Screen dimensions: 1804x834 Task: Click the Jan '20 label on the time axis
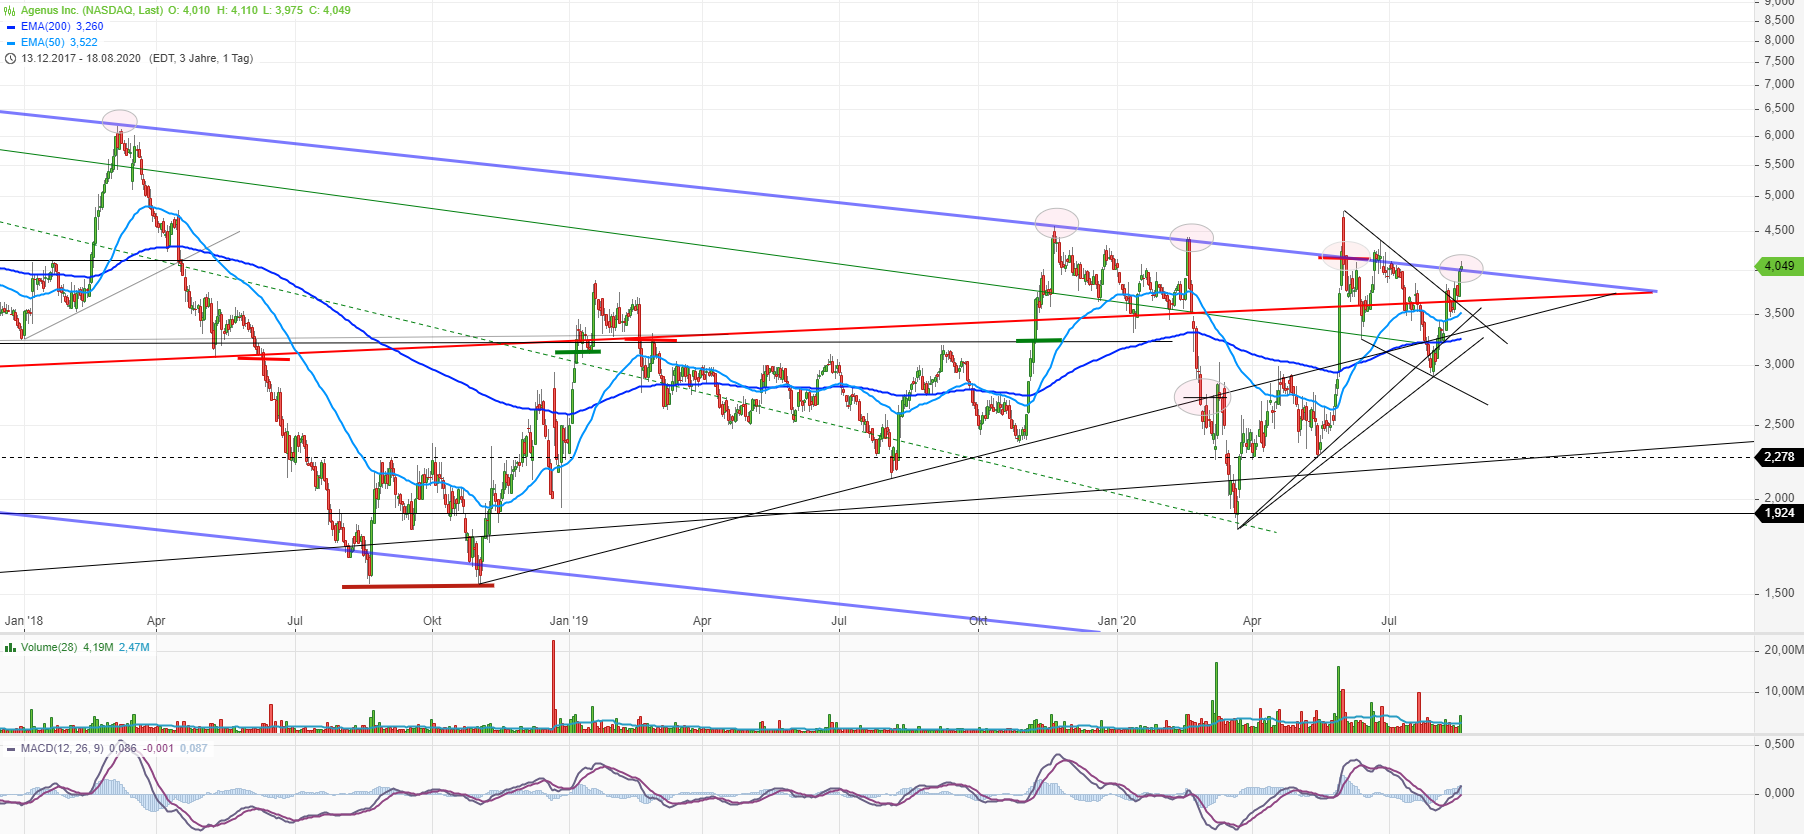(x=1116, y=621)
